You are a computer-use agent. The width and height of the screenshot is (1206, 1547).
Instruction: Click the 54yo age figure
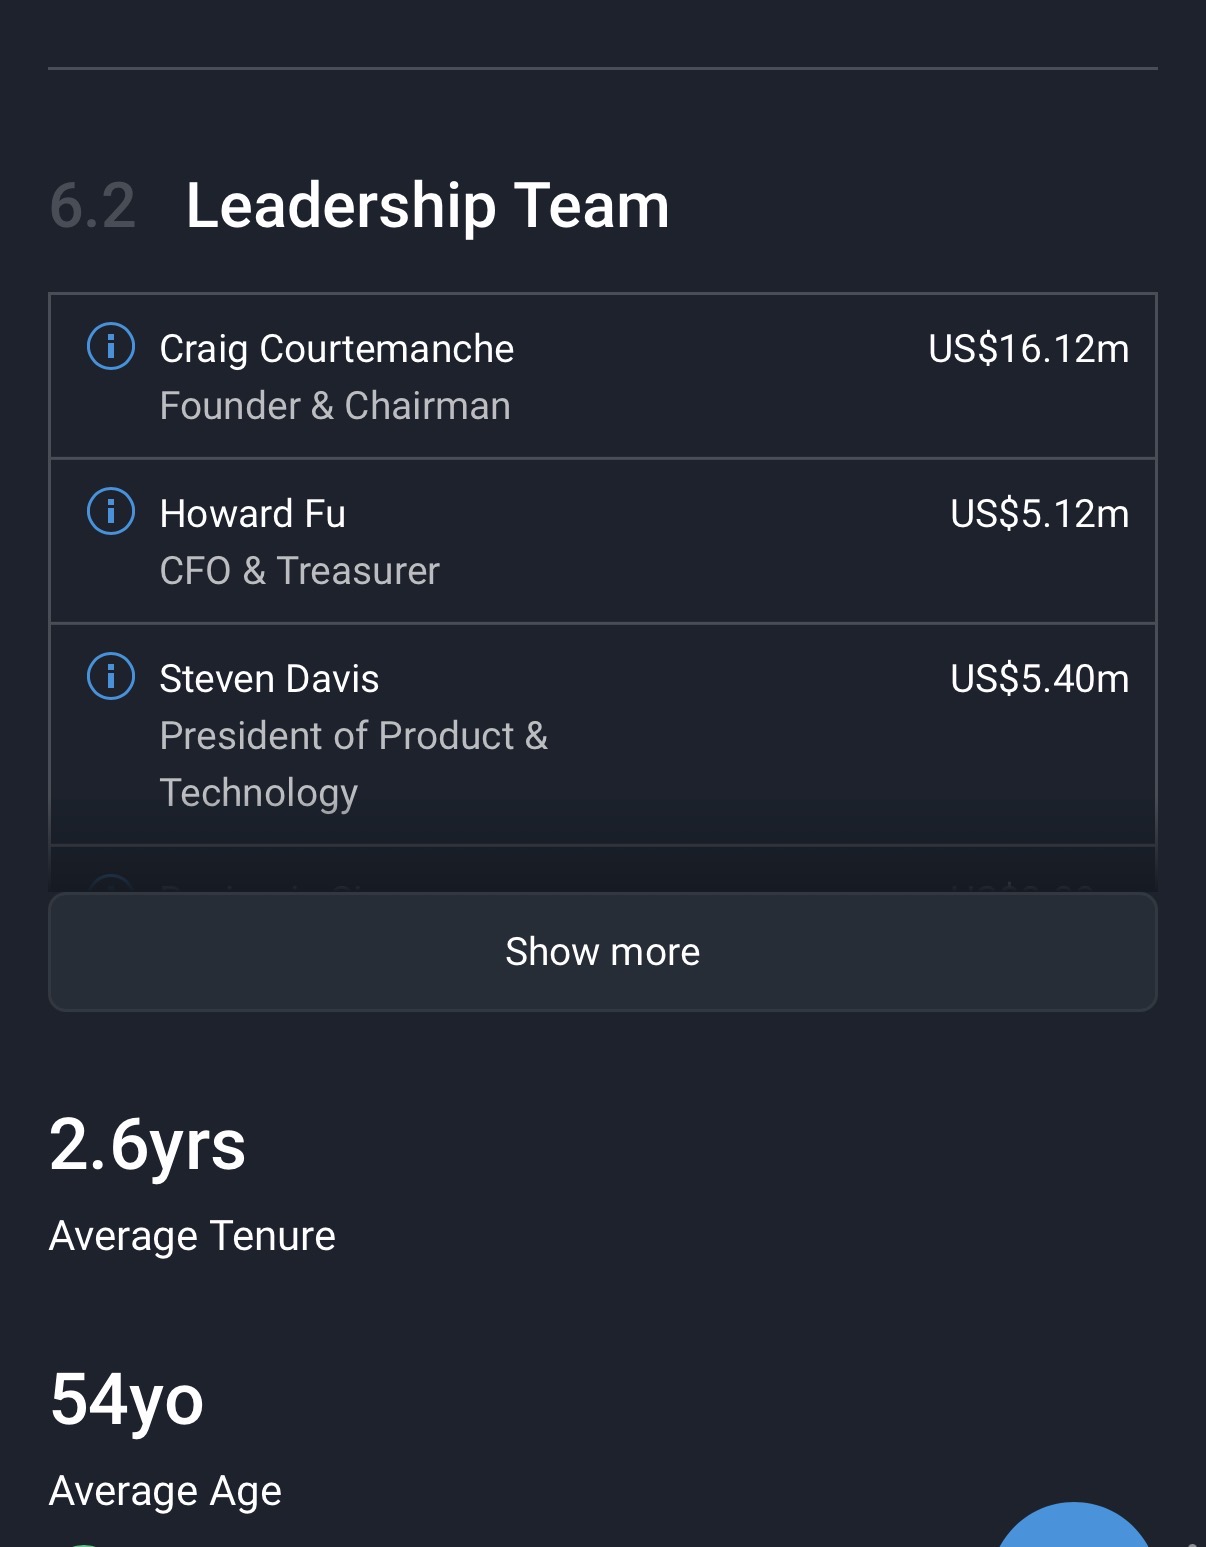[x=126, y=1399]
